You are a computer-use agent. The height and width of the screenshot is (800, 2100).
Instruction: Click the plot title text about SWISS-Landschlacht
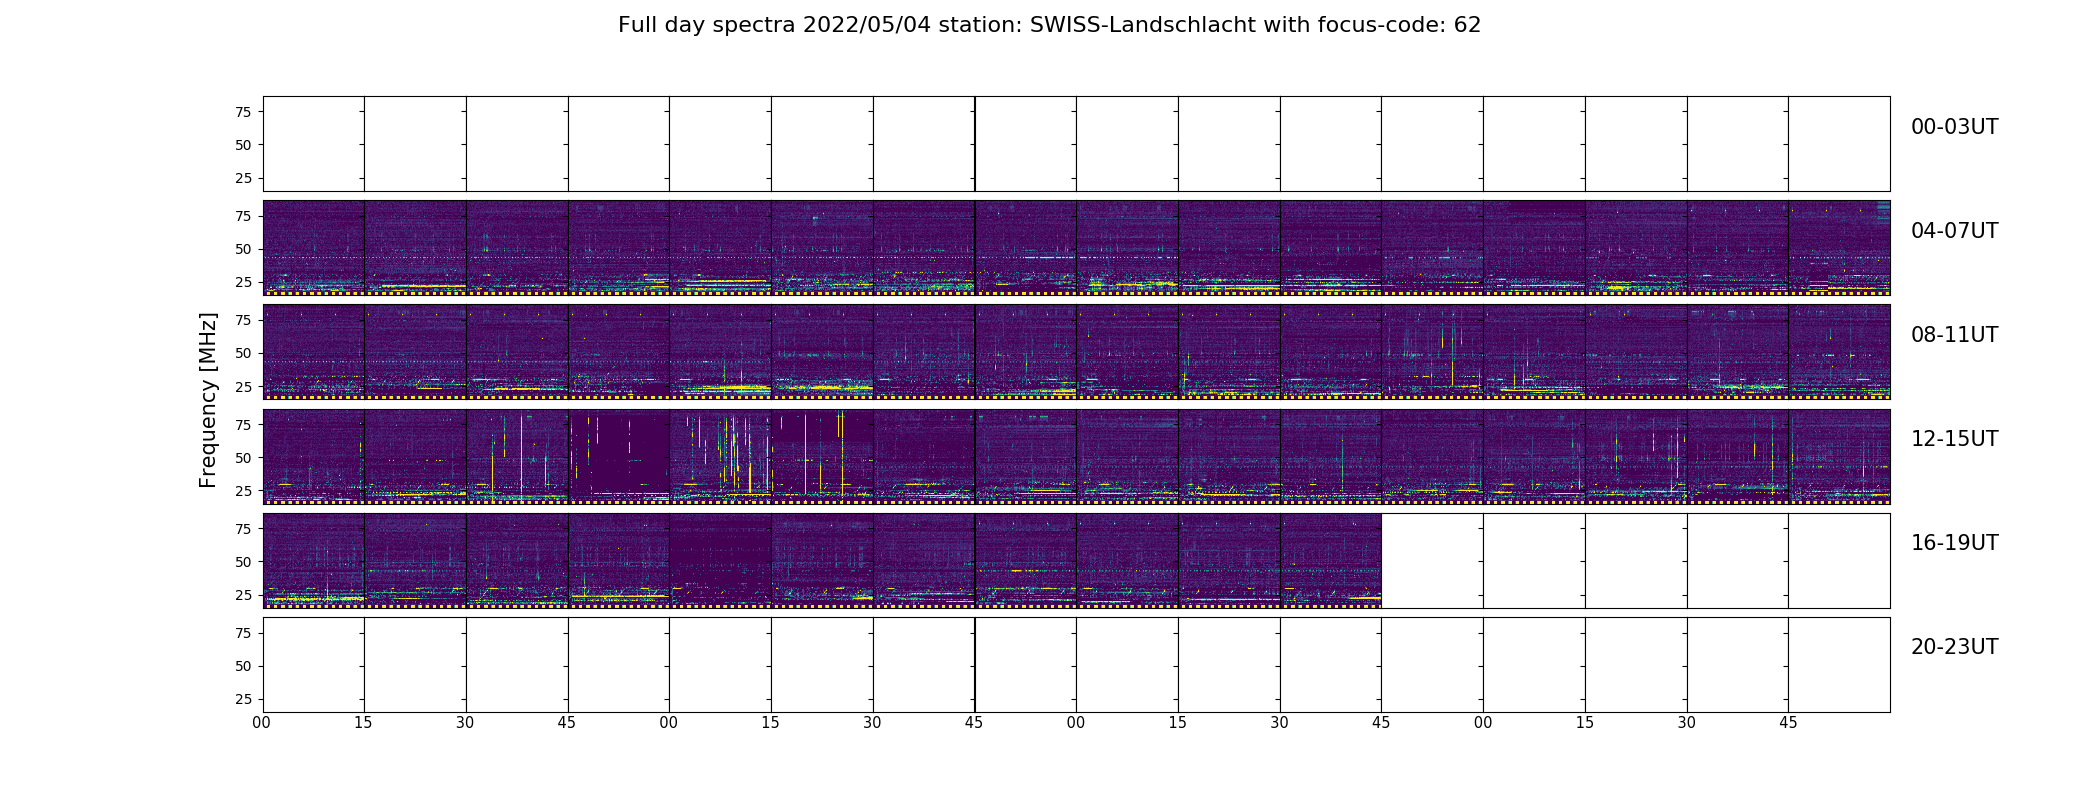pyautogui.click(x=1049, y=25)
